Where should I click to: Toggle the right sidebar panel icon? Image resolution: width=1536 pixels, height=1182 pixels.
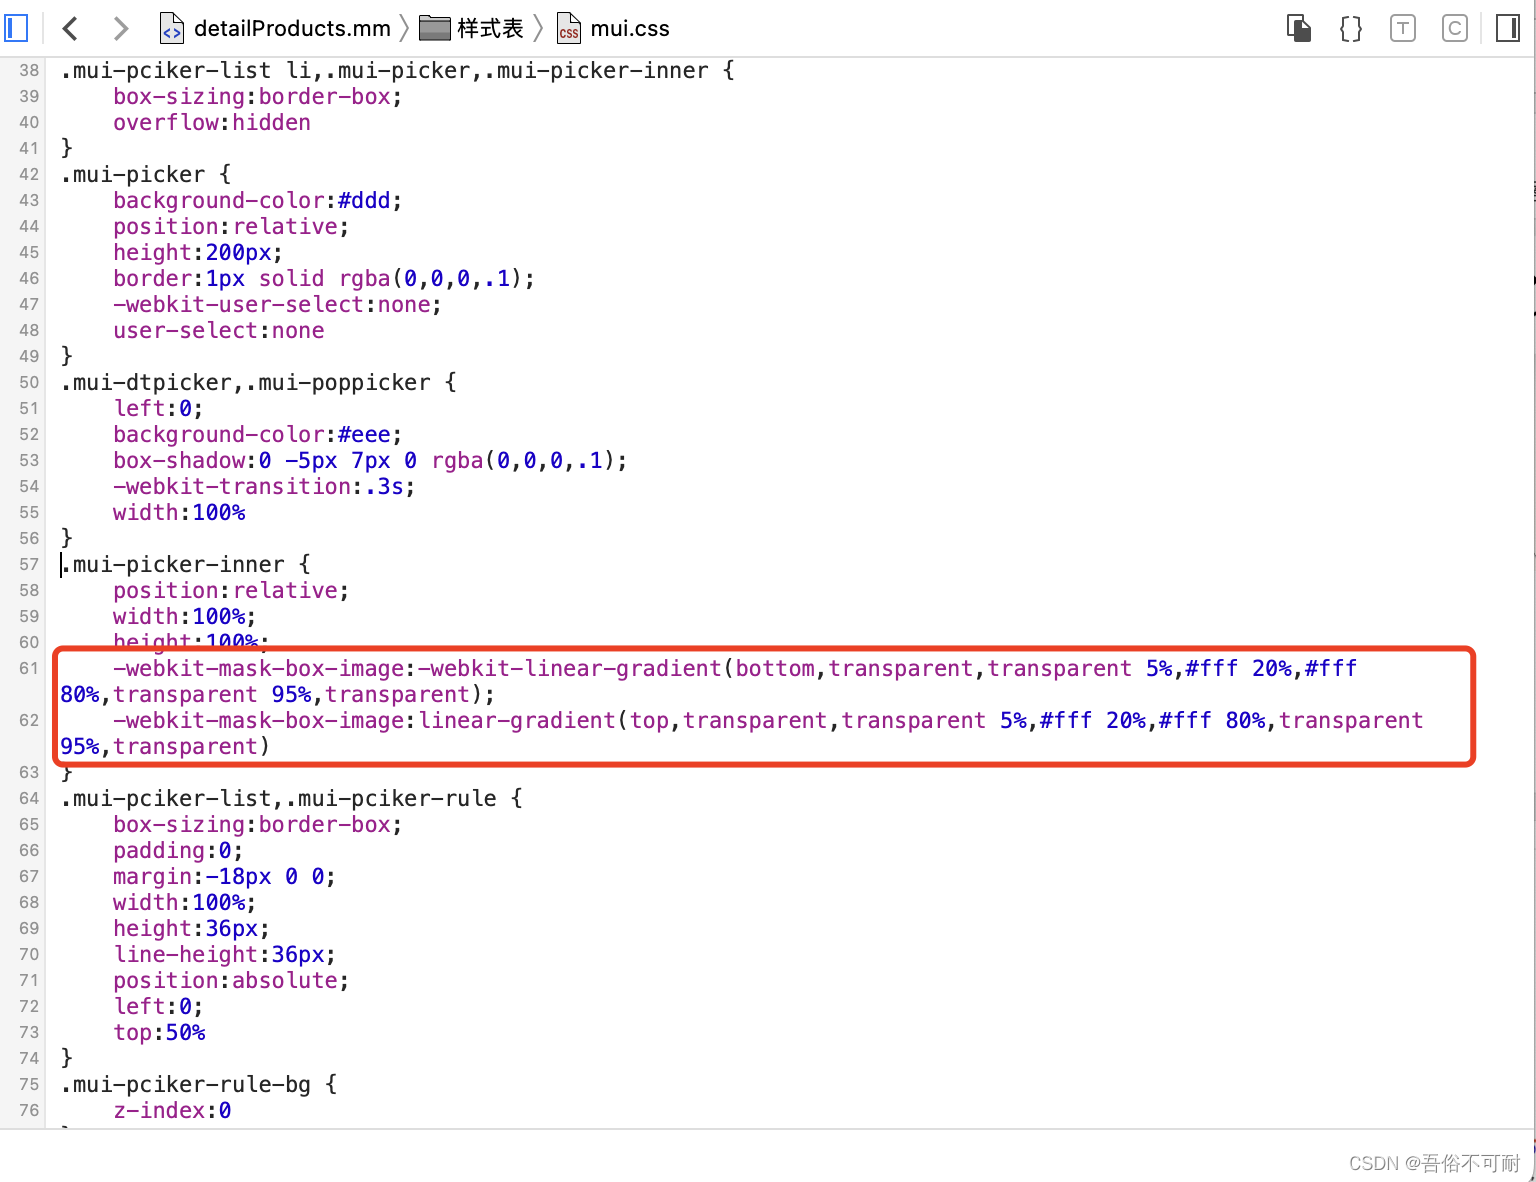point(1507,28)
